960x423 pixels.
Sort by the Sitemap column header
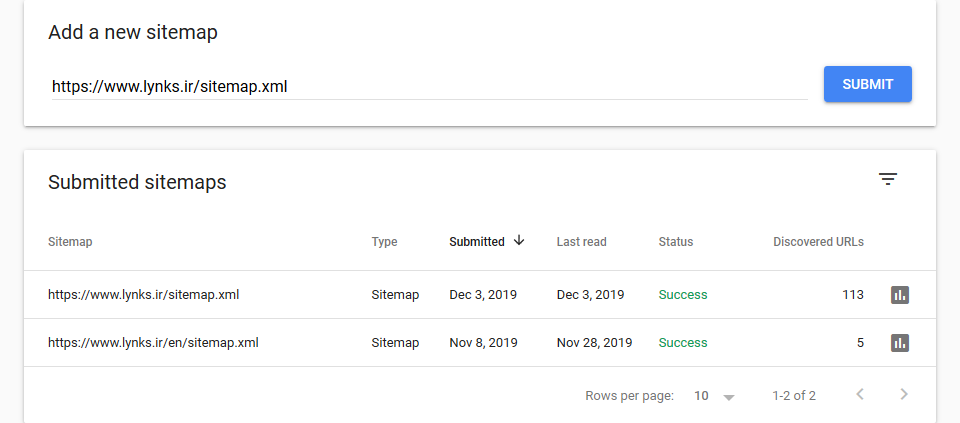click(70, 242)
